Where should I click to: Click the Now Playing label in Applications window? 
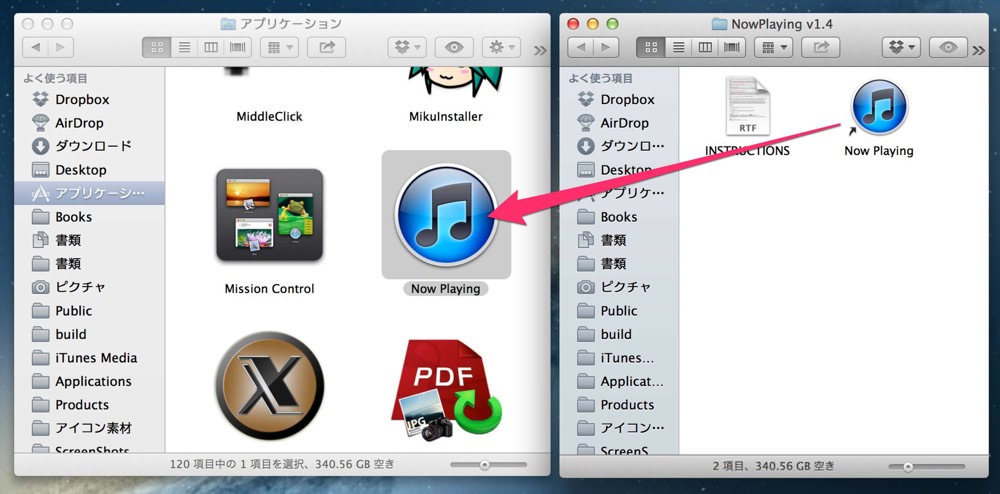446,289
